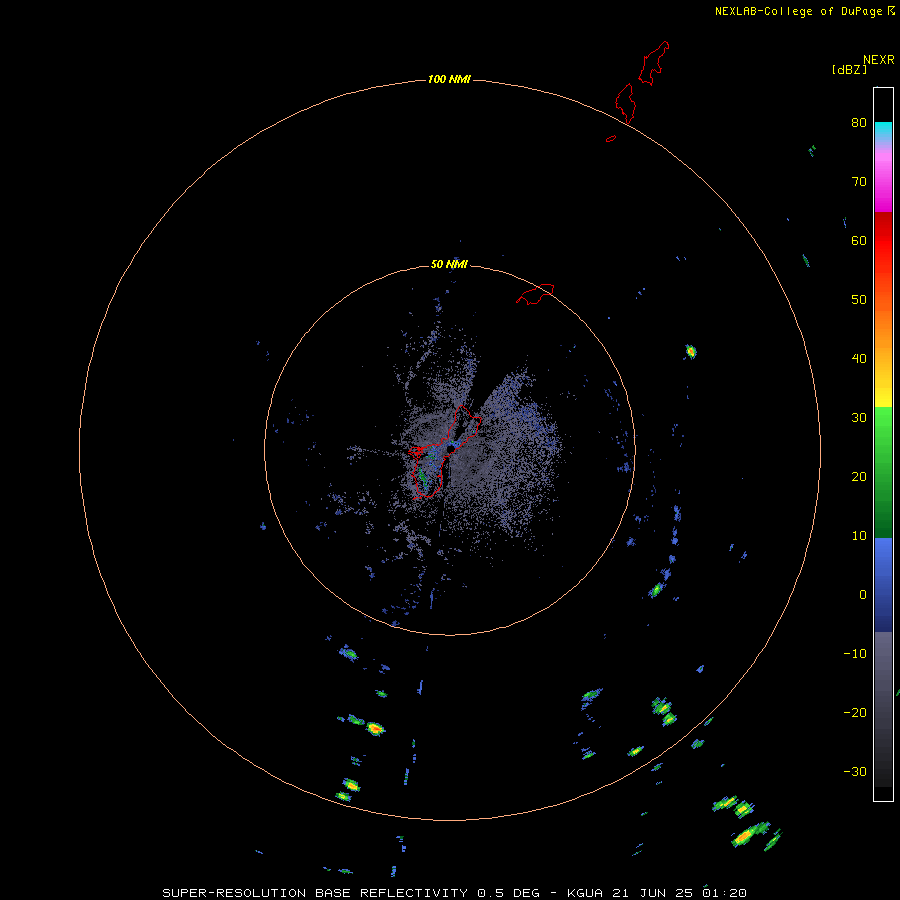Image resolution: width=900 pixels, height=900 pixels.
Task: Click the red segment of the color bar
Action: (883, 241)
